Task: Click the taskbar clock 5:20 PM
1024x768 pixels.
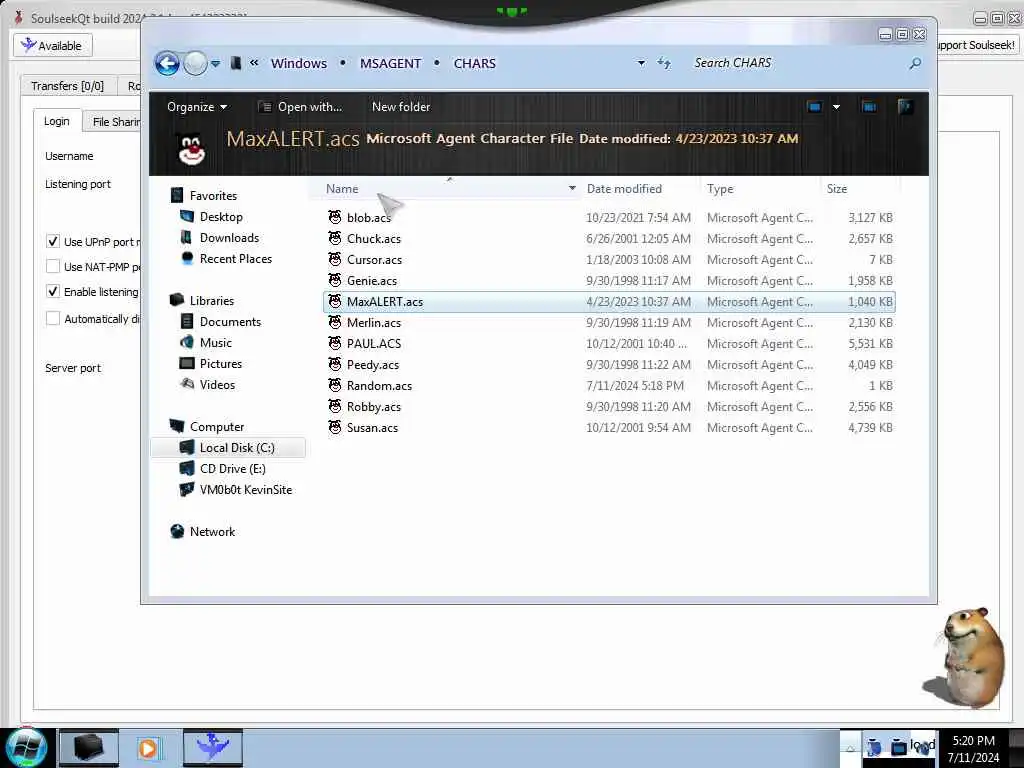Action: click(x=973, y=741)
